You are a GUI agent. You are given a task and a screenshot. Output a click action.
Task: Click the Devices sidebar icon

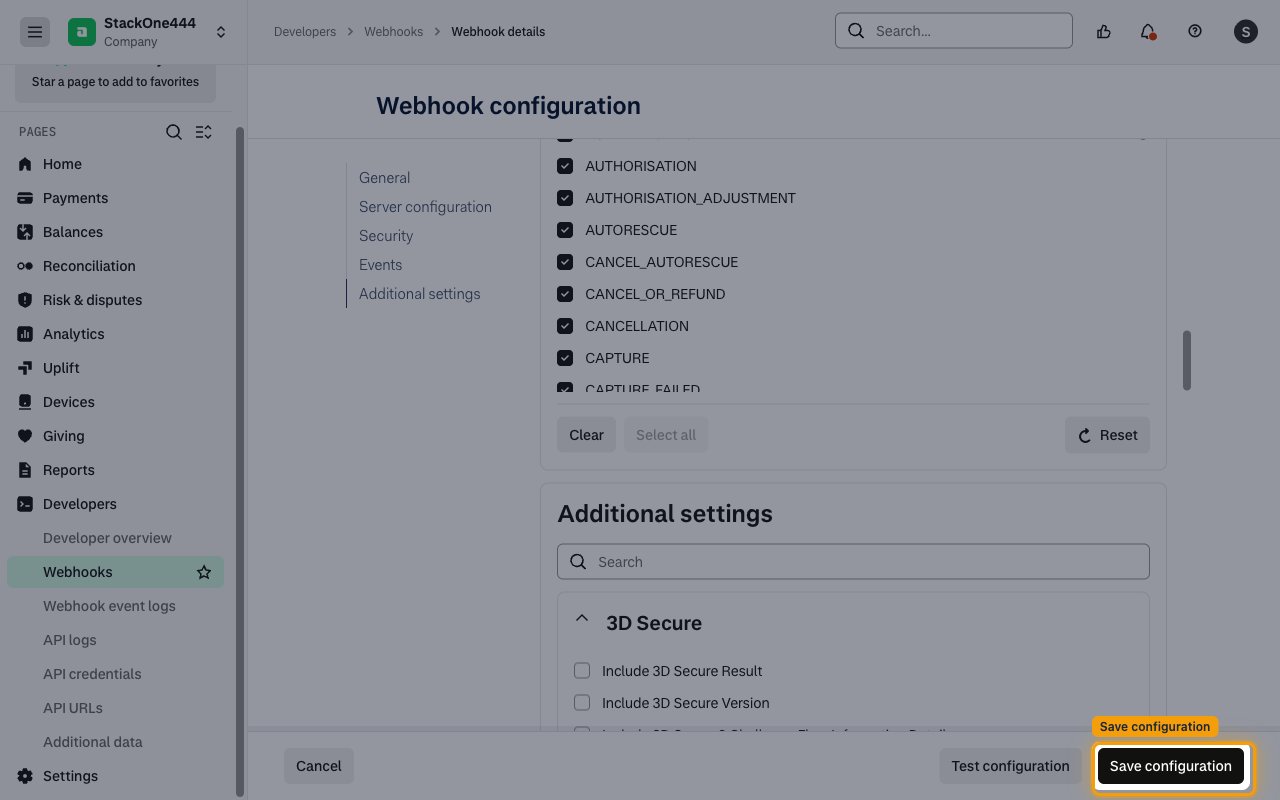[x=25, y=402]
